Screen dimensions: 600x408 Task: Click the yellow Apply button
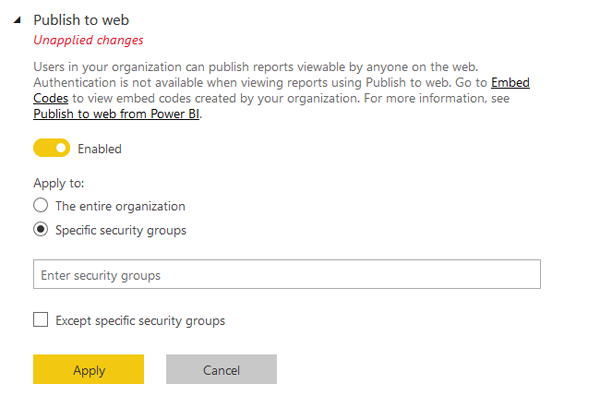[x=88, y=369]
